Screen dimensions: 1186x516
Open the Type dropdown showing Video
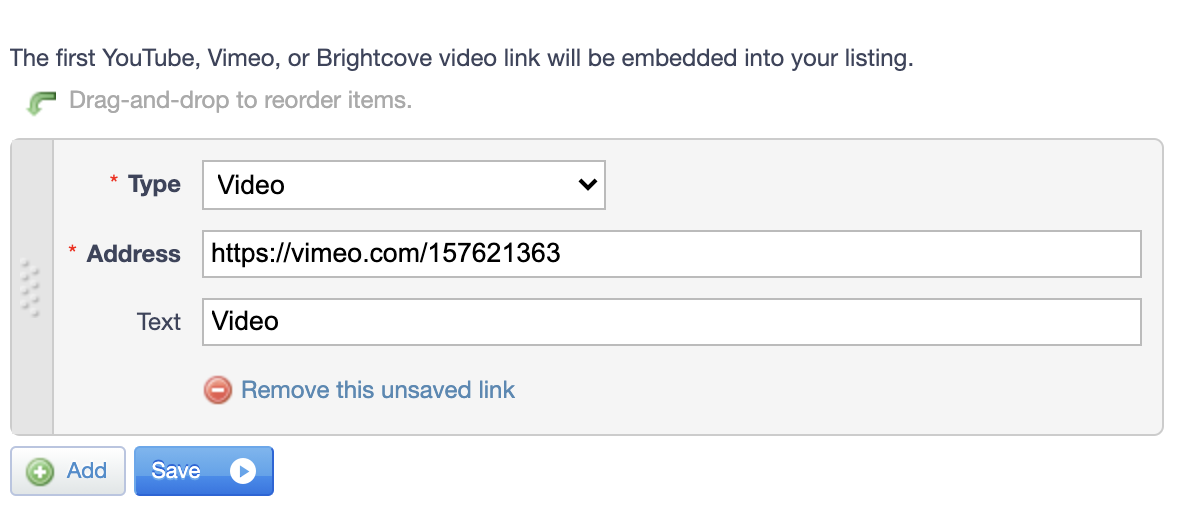(x=404, y=185)
